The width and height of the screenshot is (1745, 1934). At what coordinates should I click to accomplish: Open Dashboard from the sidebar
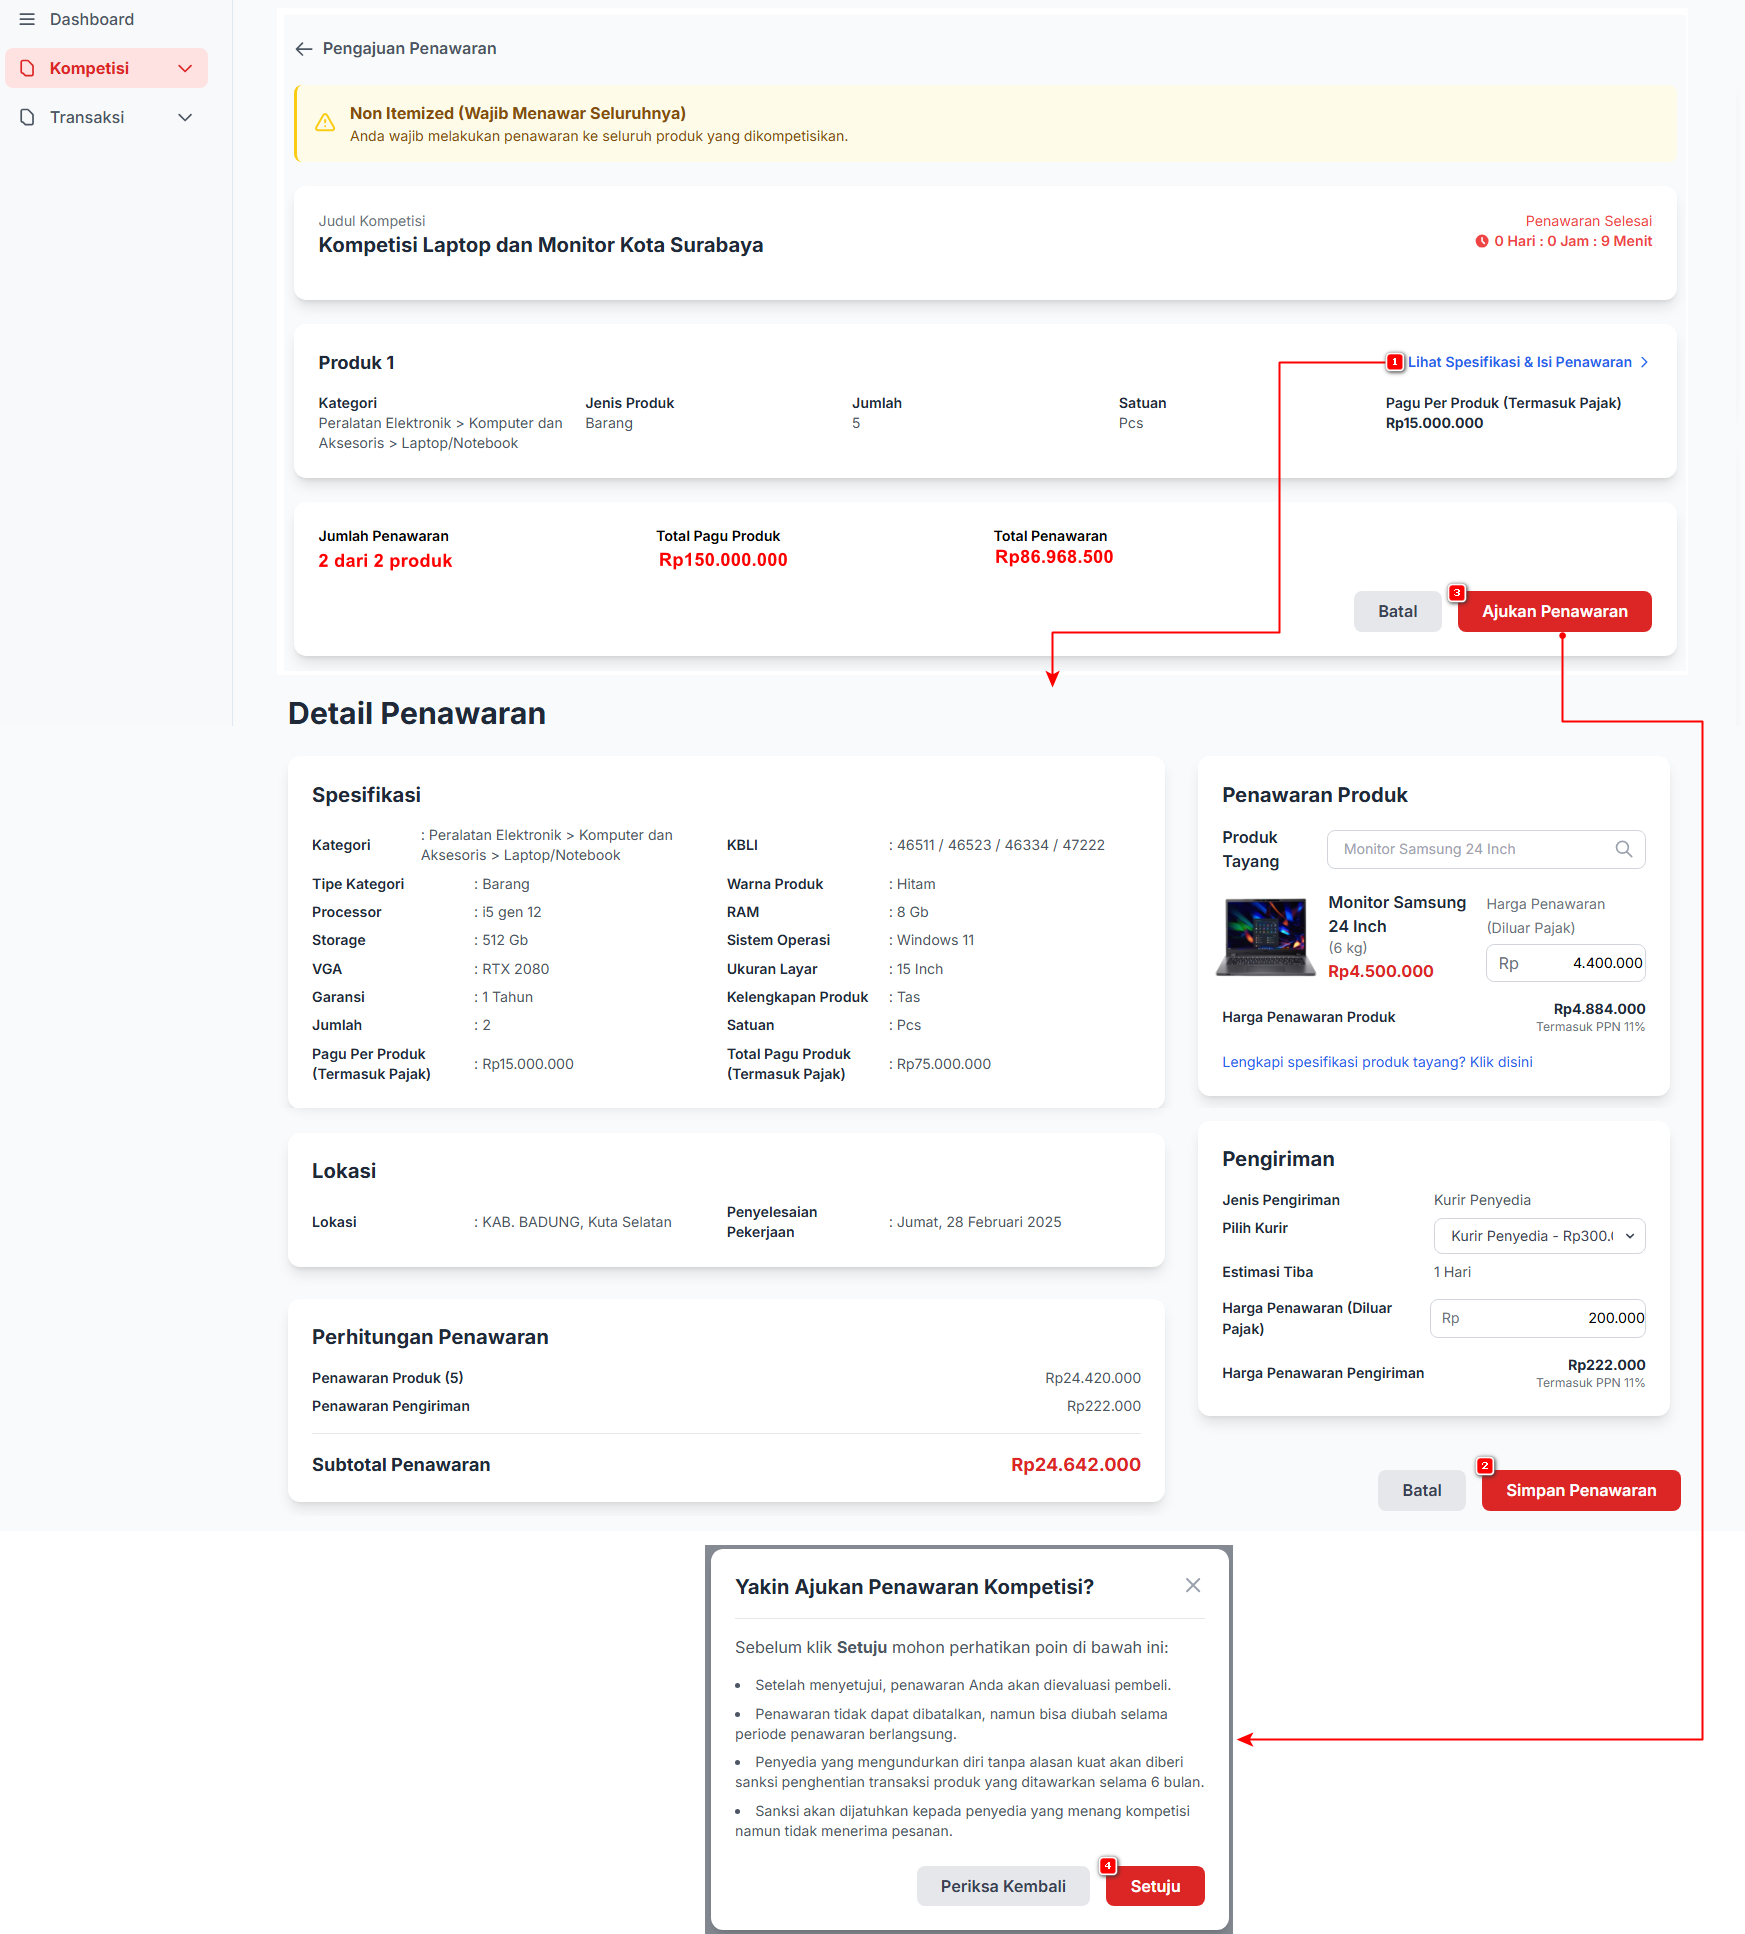(x=92, y=19)
